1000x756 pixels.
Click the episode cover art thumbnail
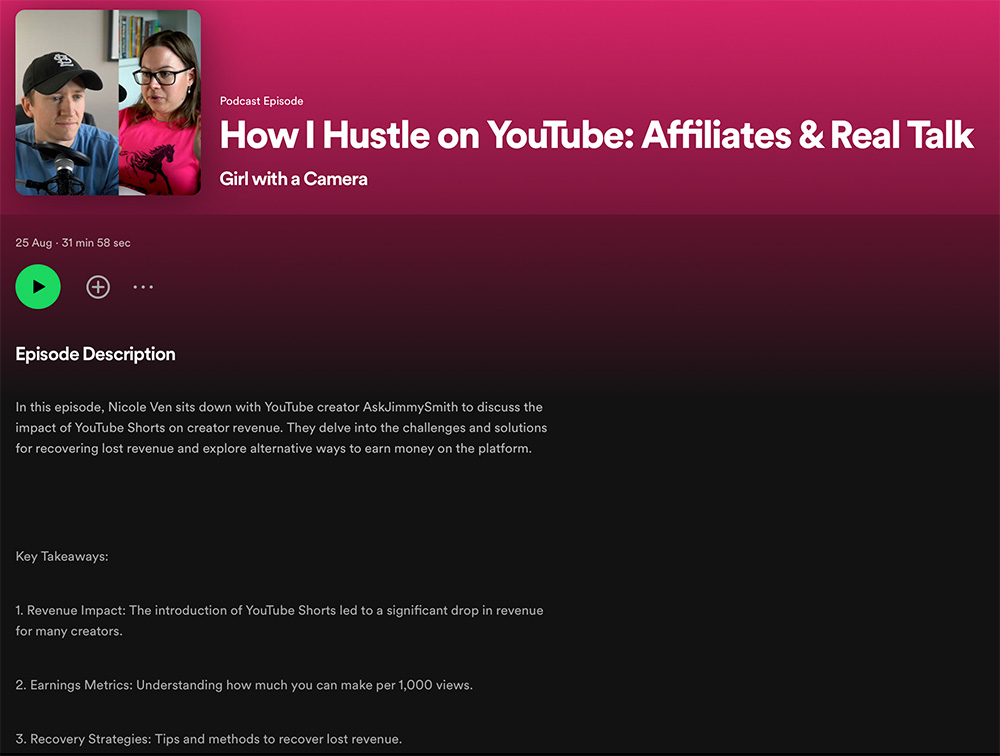coord(108,102)
